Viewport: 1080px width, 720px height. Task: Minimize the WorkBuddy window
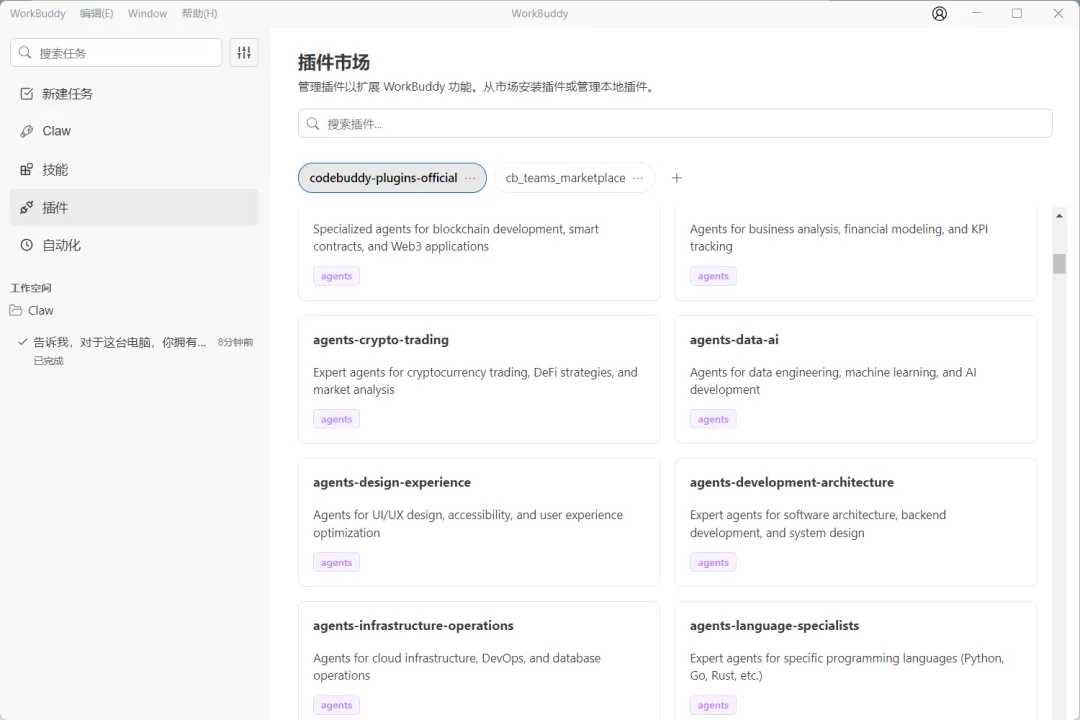pyautogui.click(x=977, y=13)
